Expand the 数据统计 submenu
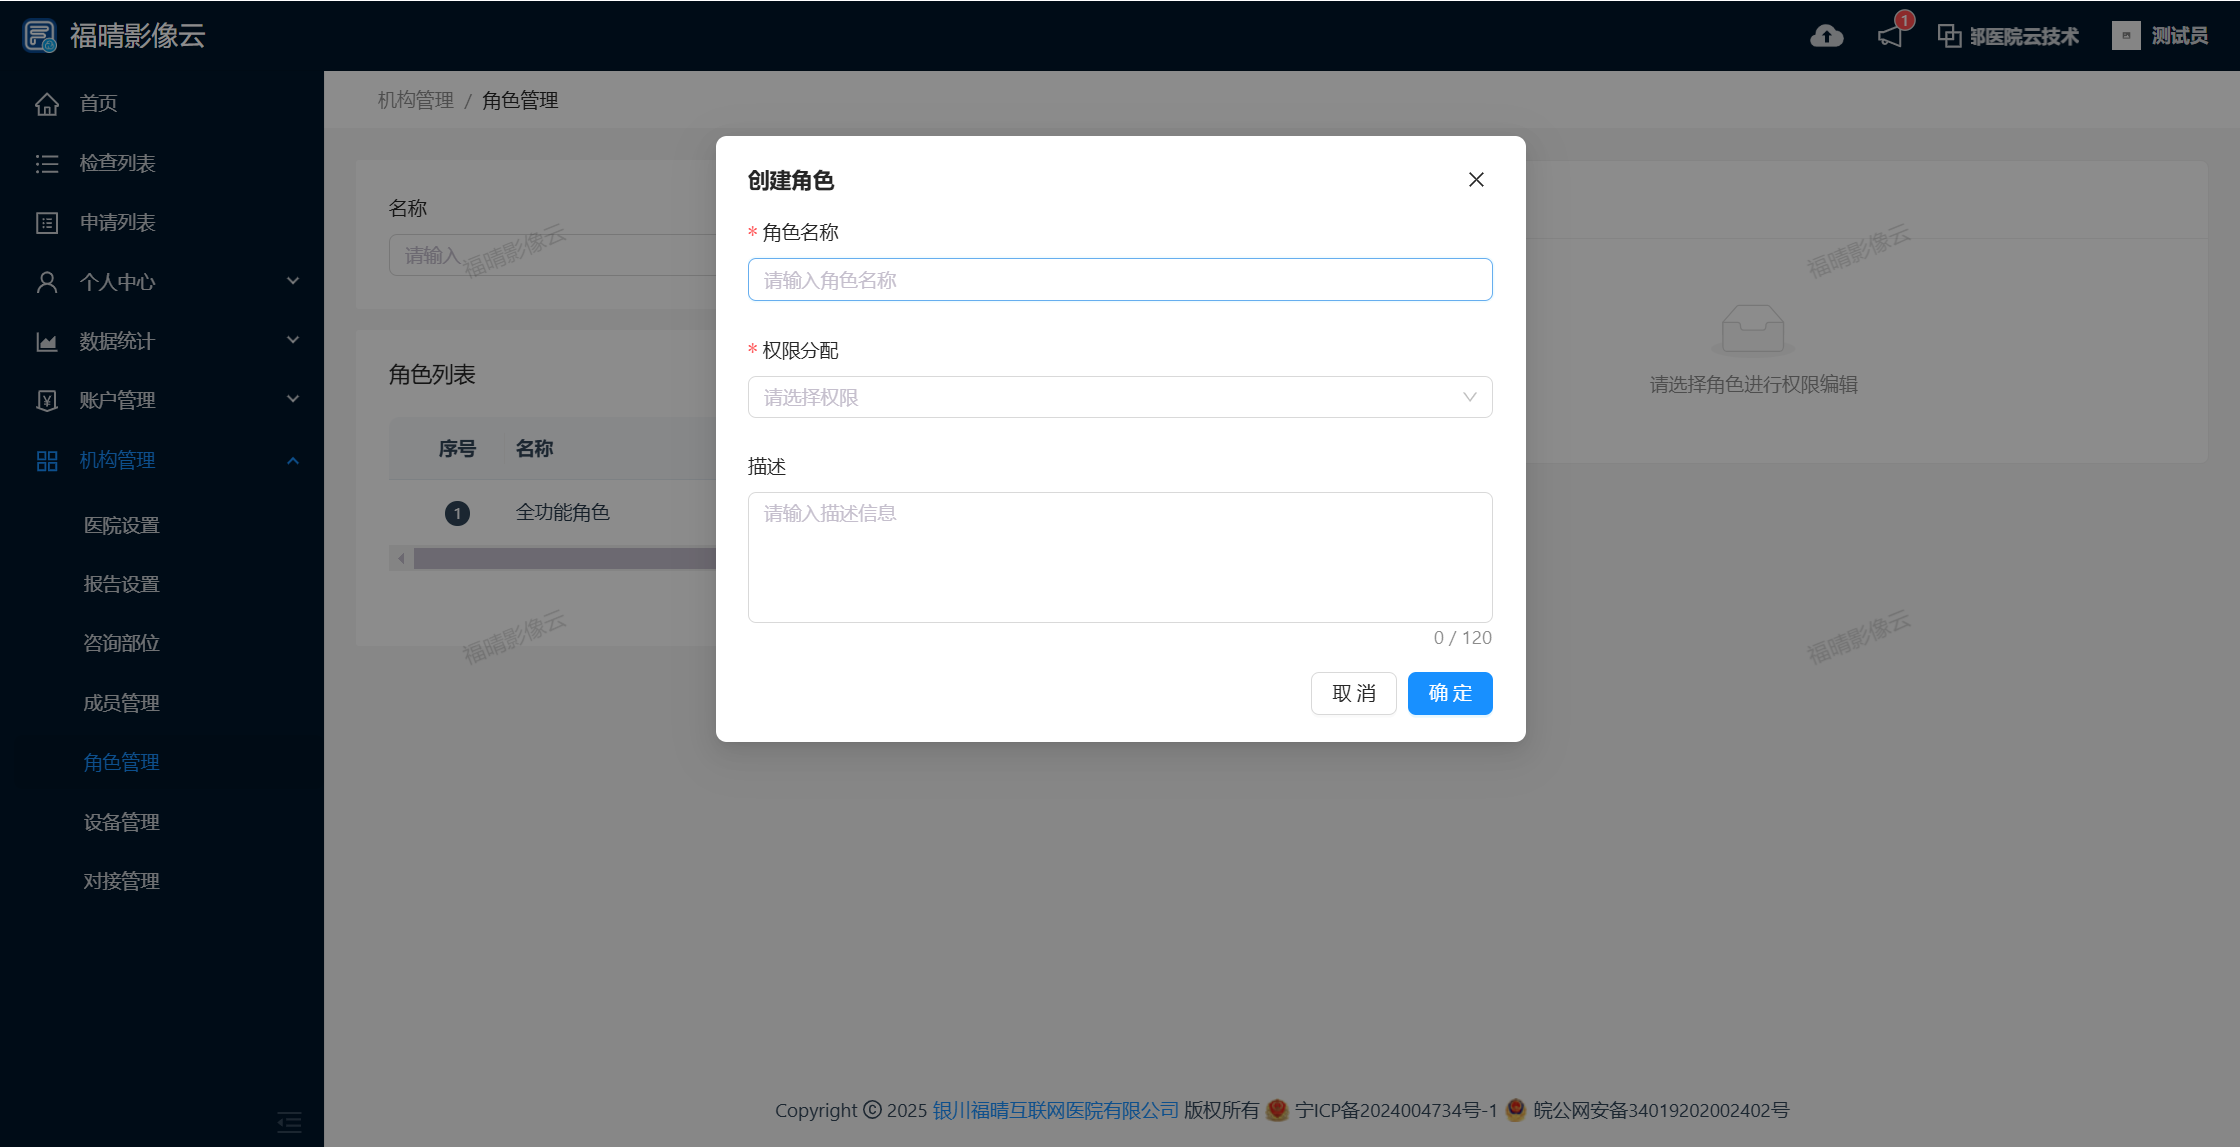This screenshot has width=2240, height=1147. [293, 340]
